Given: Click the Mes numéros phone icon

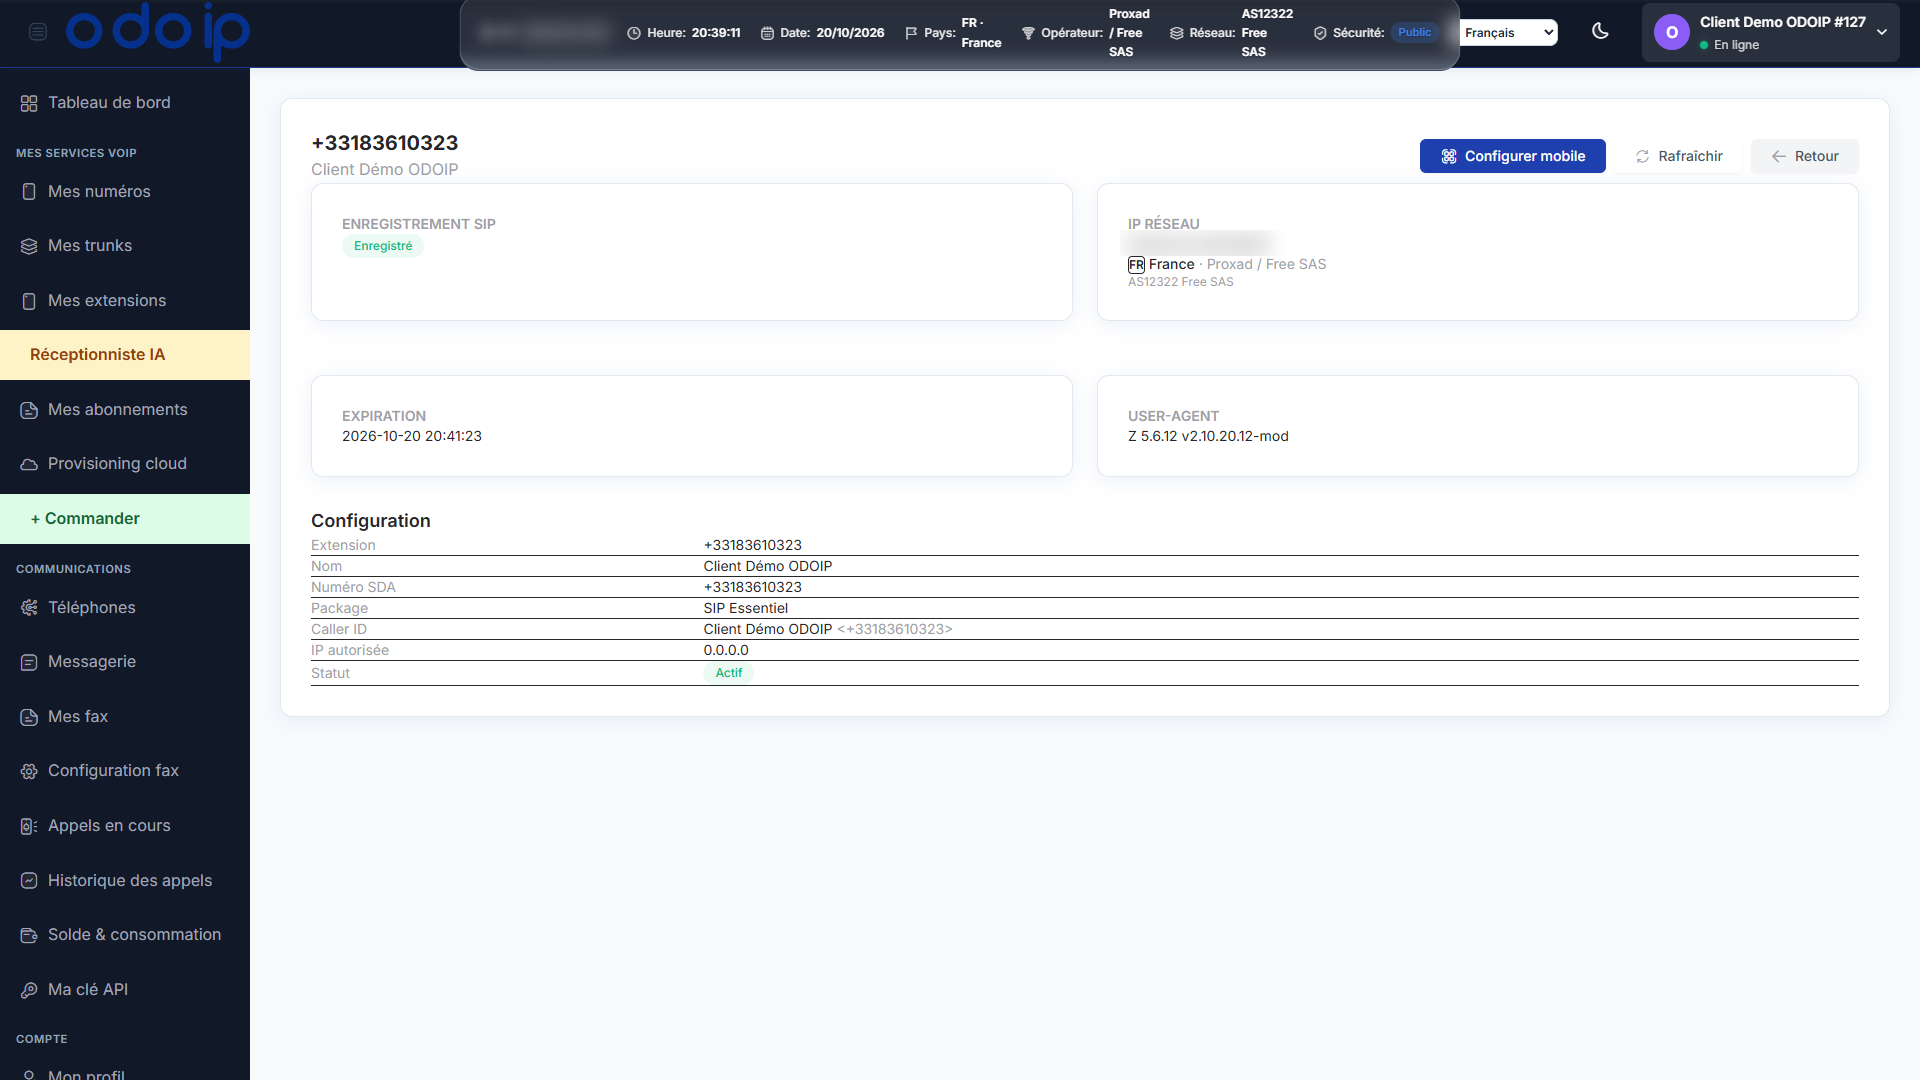Looking at the screenshot, I should (29, 192).
